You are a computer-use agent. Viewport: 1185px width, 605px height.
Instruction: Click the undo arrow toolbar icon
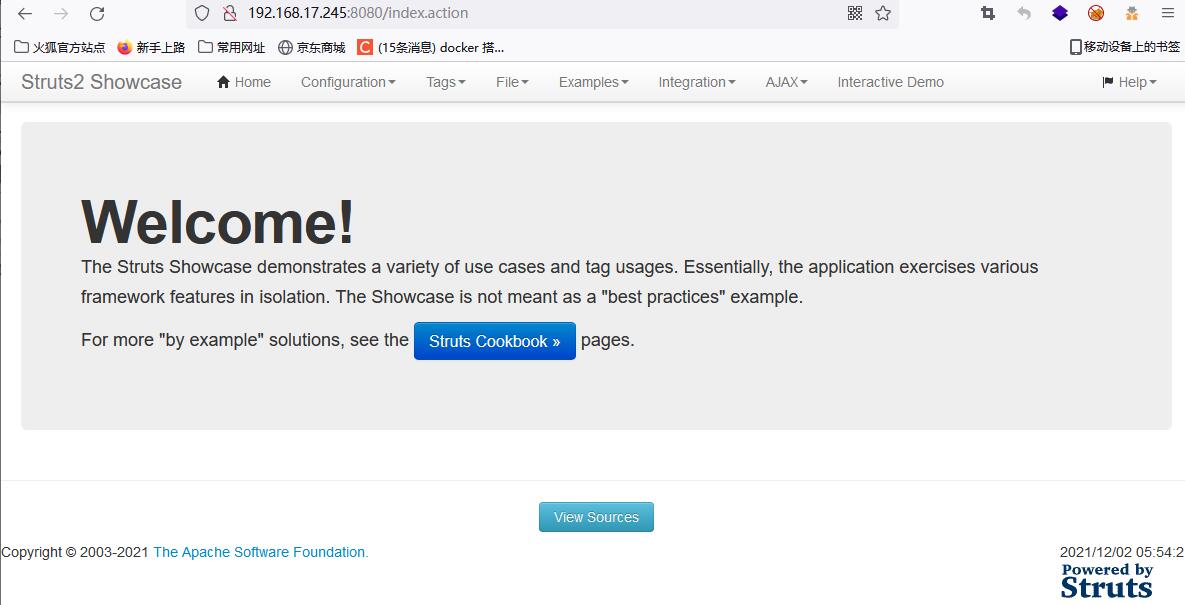1024,13
